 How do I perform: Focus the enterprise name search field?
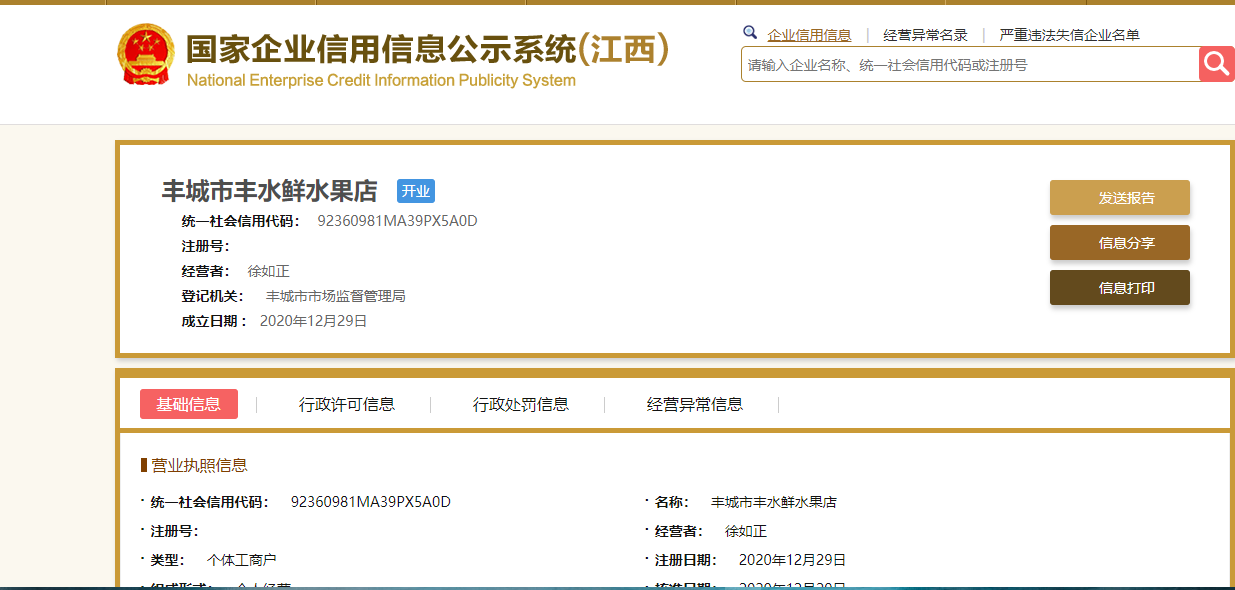pos(970,65)
